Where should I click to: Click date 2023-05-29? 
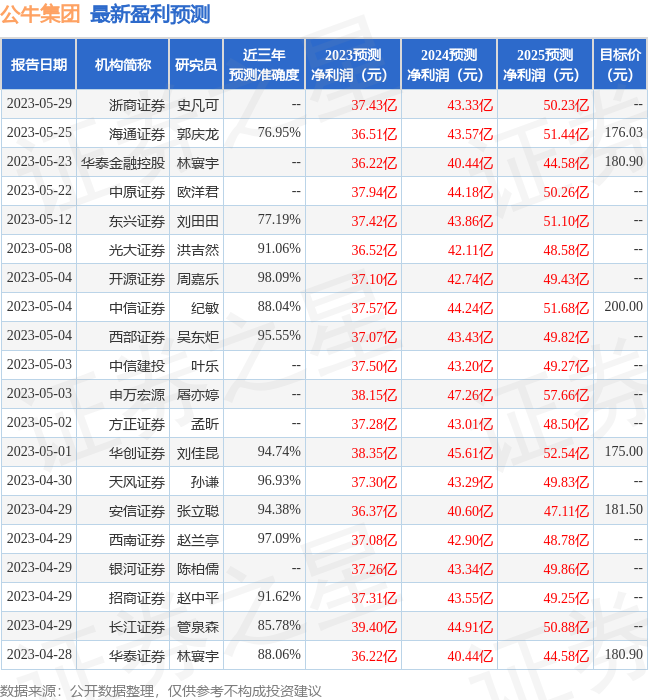[39, 104]
